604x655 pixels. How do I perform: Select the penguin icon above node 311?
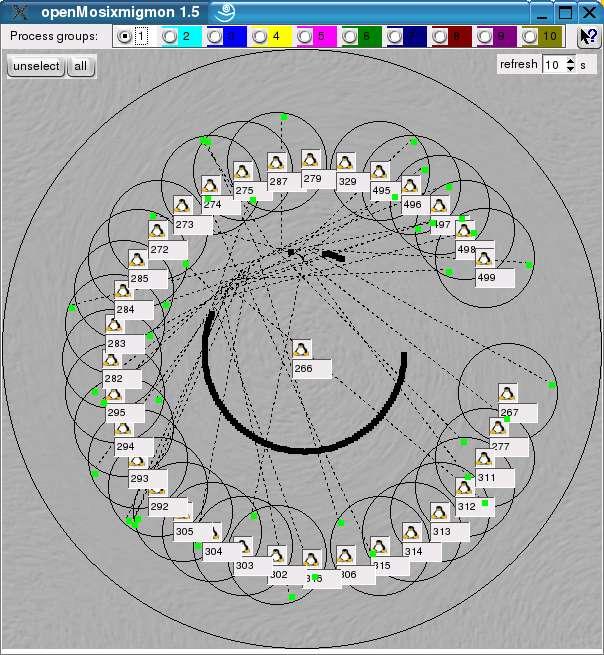click(x=485, y=458)
